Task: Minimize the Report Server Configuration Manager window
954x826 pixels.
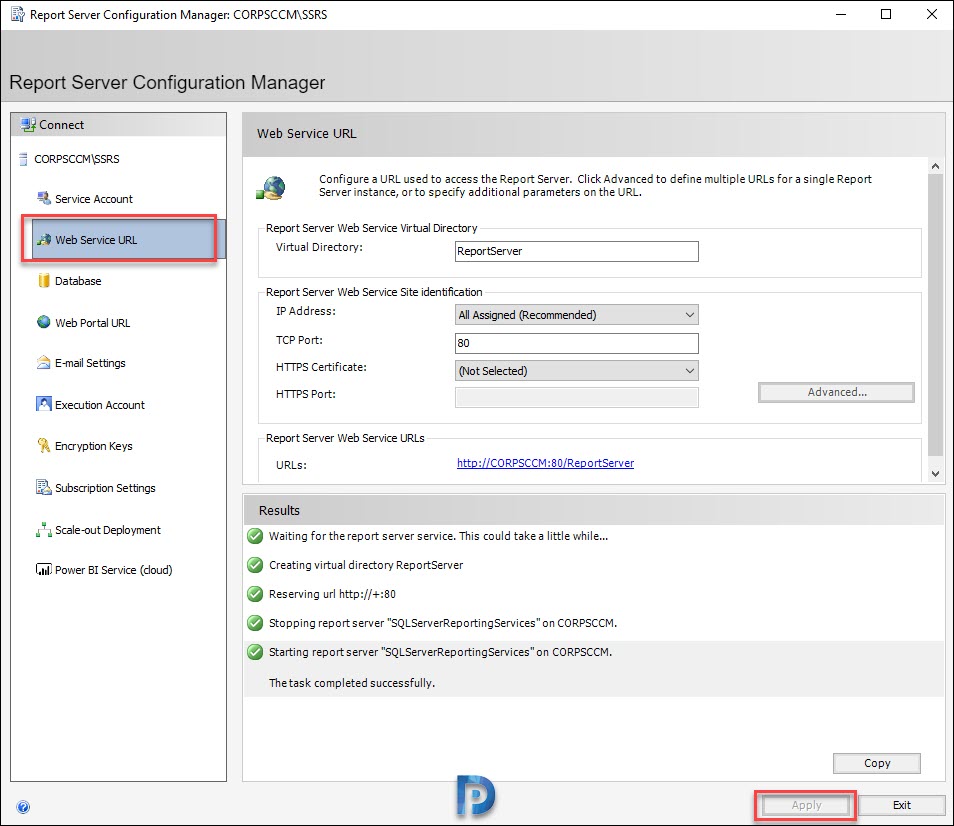Action: pyautogui.click(x=841, y=14)
